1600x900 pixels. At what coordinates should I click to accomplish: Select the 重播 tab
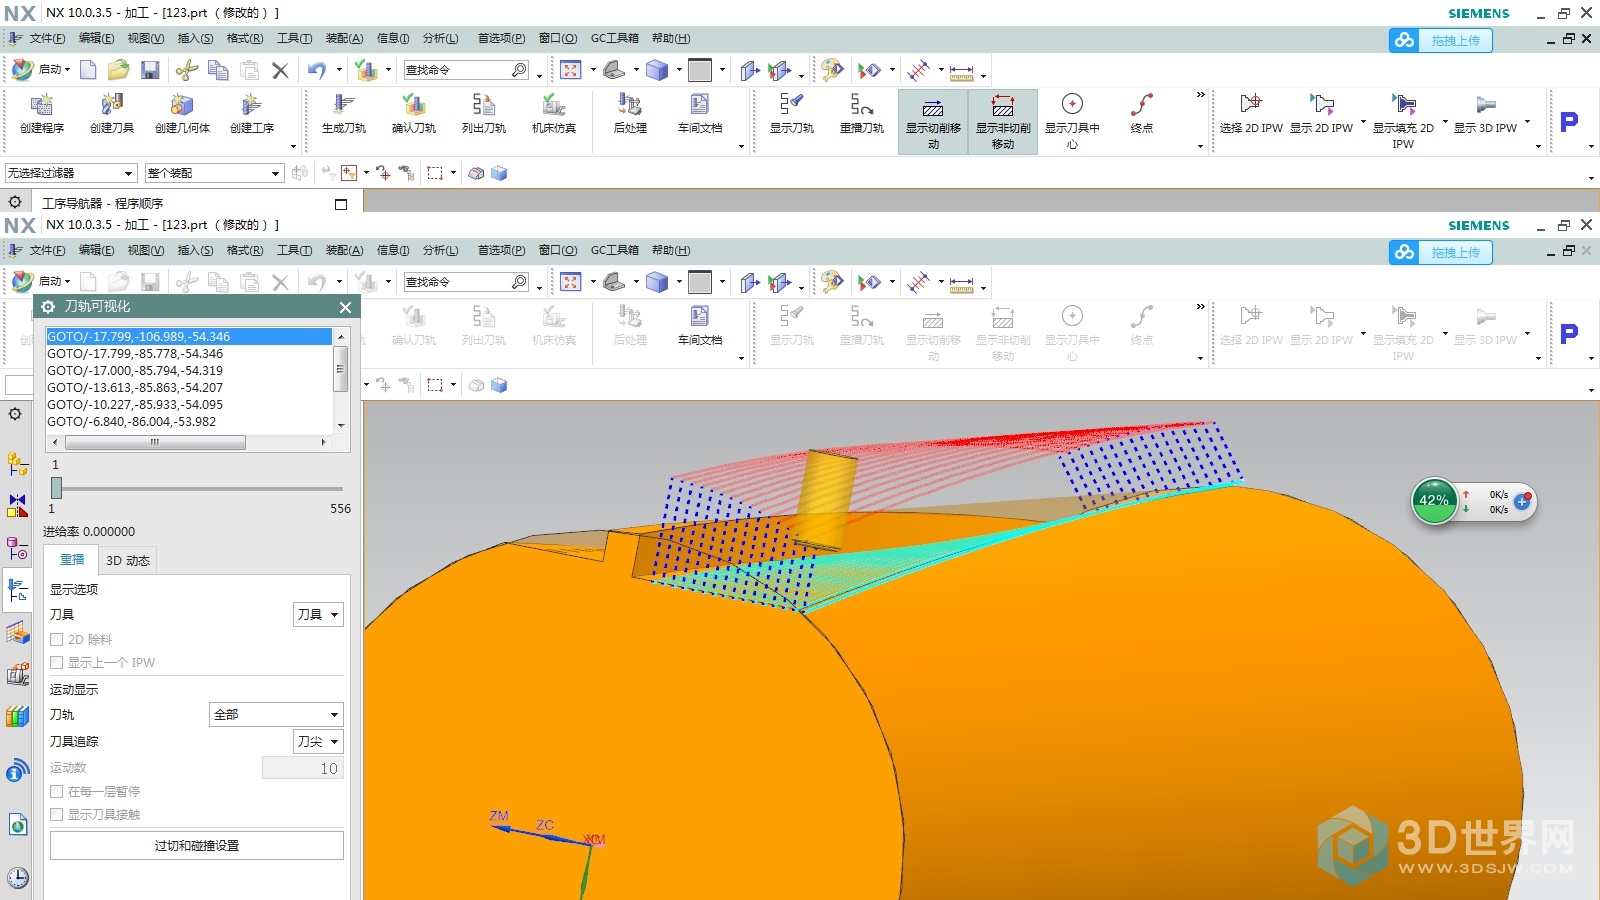72,560
